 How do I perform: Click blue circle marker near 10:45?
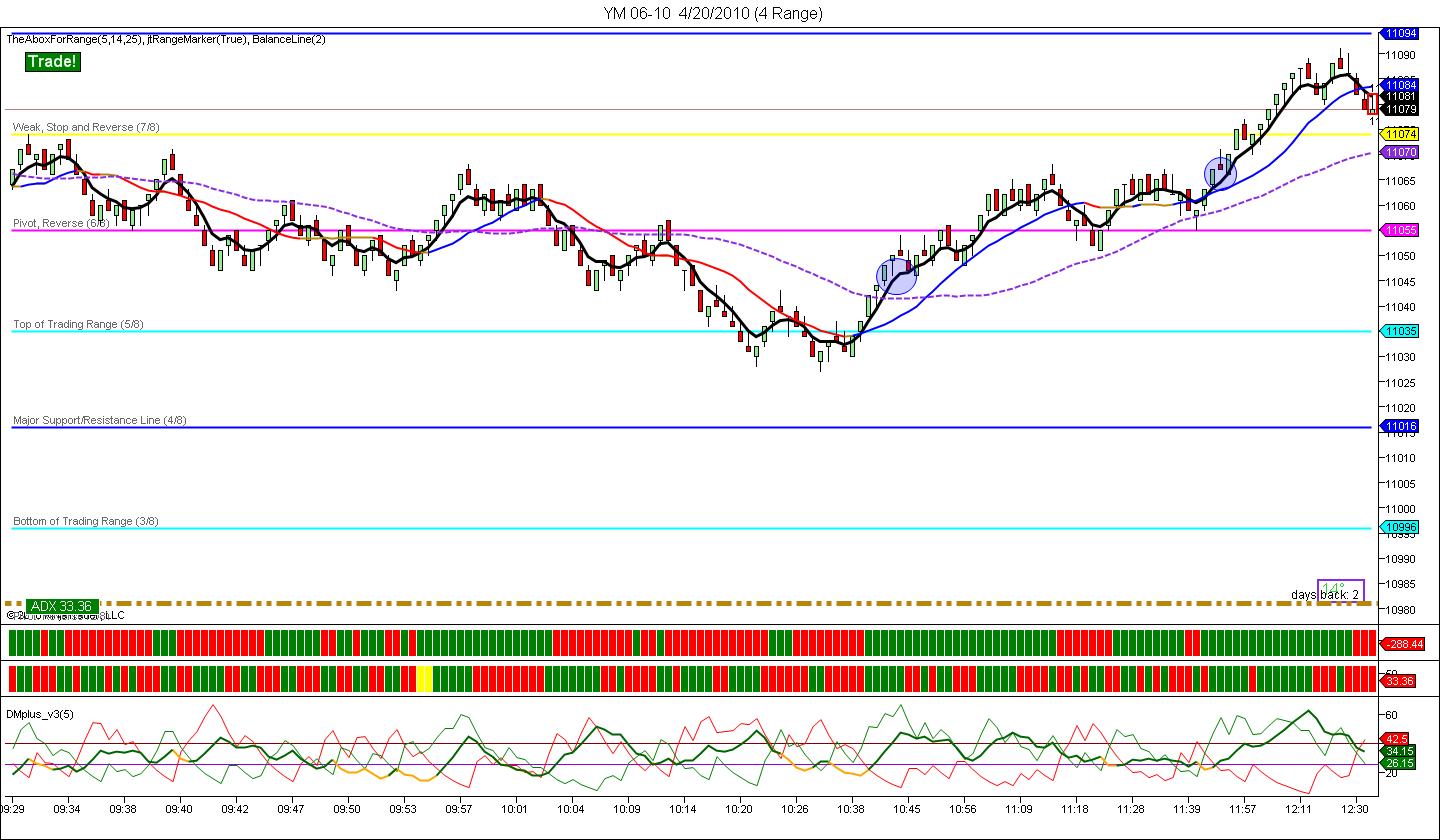pos(897,276)
